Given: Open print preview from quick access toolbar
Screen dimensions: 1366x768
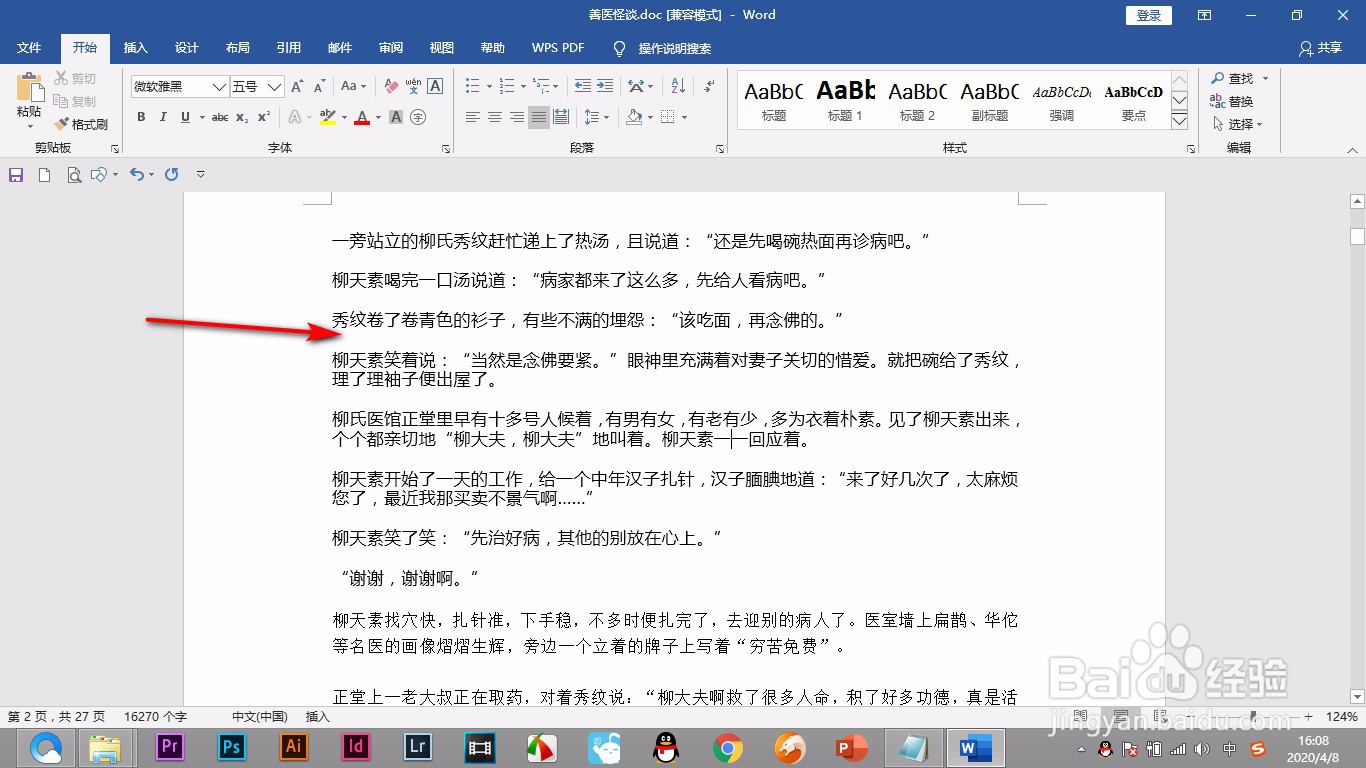Looking at the screenshot, I should point(73,174).
